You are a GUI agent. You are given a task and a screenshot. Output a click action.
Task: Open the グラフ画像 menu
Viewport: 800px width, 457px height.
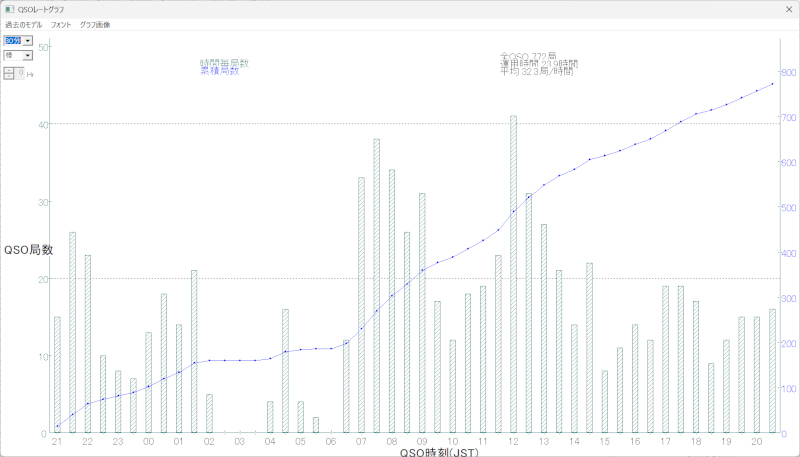(x=95, y=24)
